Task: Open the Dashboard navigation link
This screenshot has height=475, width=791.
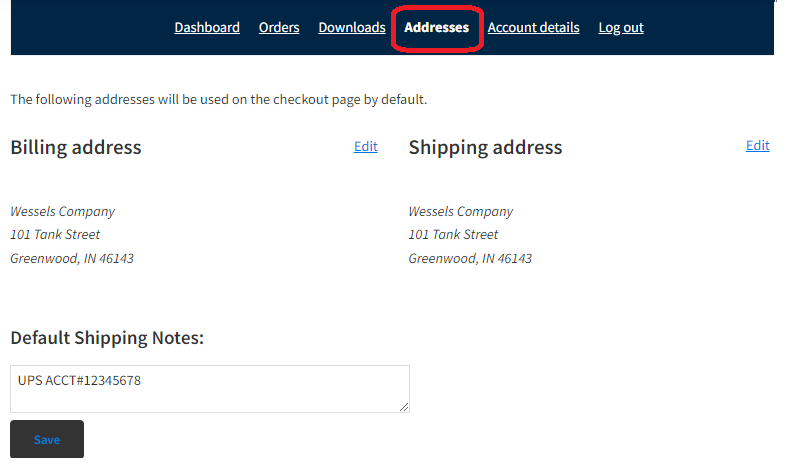Action: 207,27
